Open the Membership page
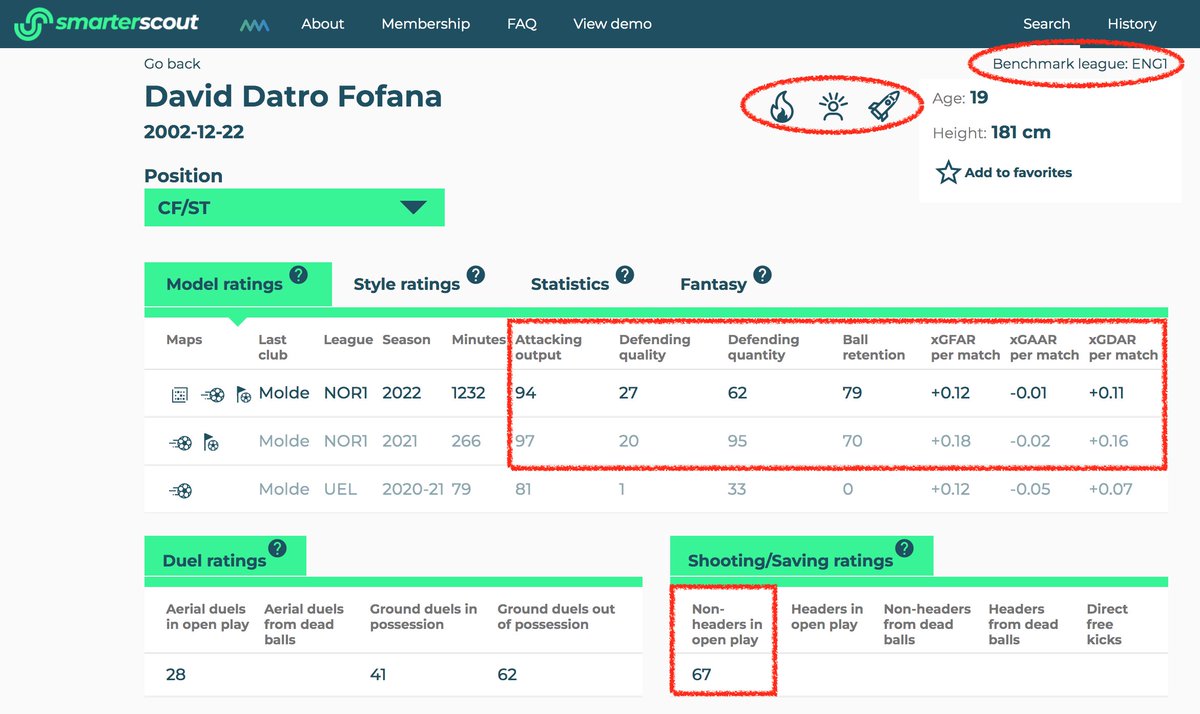The width and height of the screenshot is (1200, 714). pyautogui.click(x=426, y=24)
